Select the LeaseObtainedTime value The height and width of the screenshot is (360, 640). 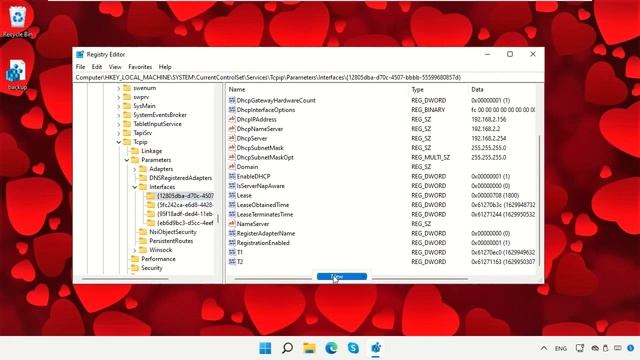click(262, 205)
